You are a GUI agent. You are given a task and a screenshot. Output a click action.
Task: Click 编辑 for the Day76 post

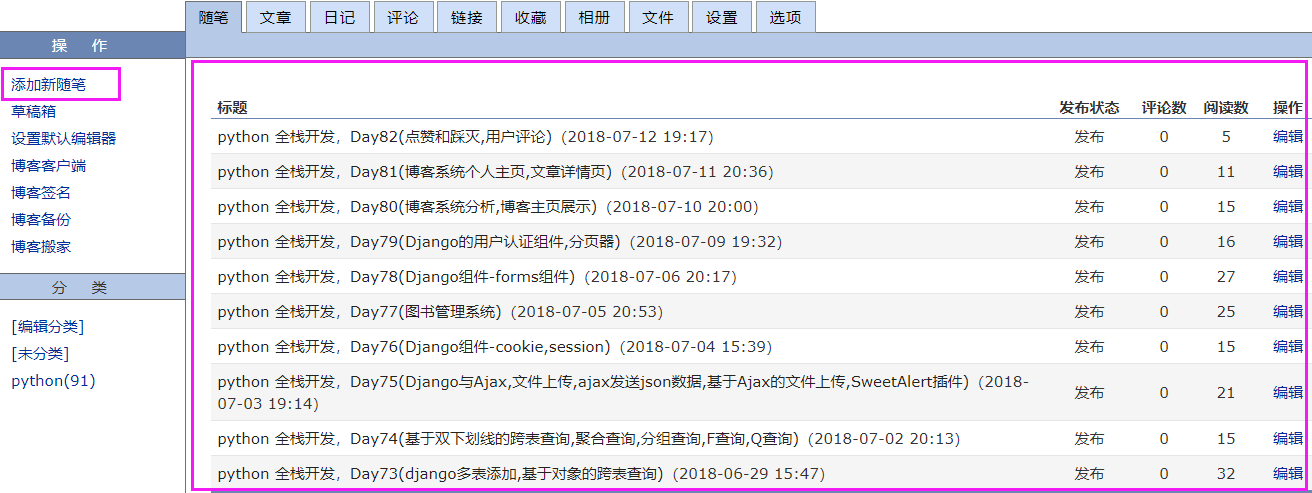pyautogui.click(x=1287, y=347)
